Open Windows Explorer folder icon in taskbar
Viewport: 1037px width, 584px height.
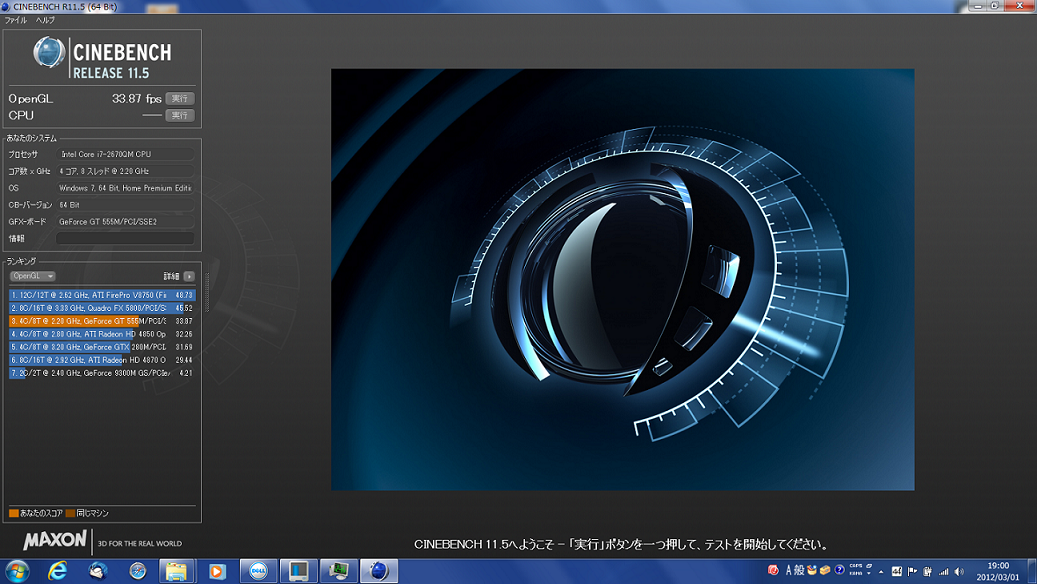pos(177,571)
